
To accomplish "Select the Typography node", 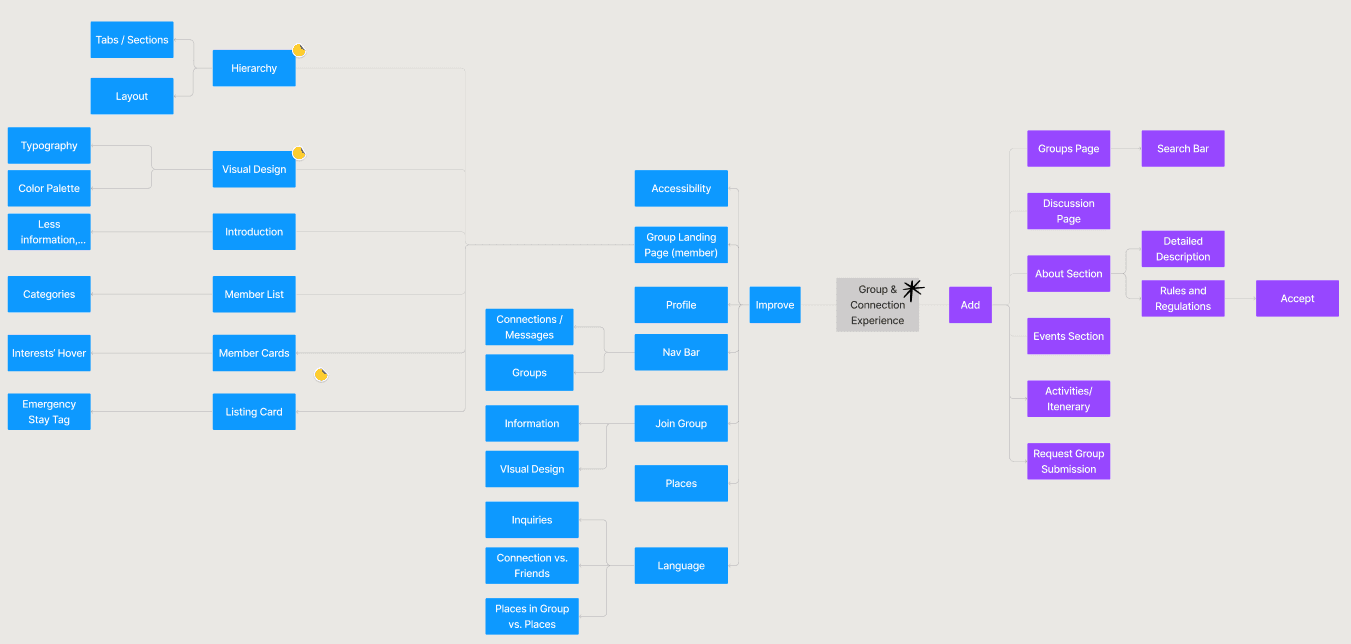I will click(x=49, y=146).
